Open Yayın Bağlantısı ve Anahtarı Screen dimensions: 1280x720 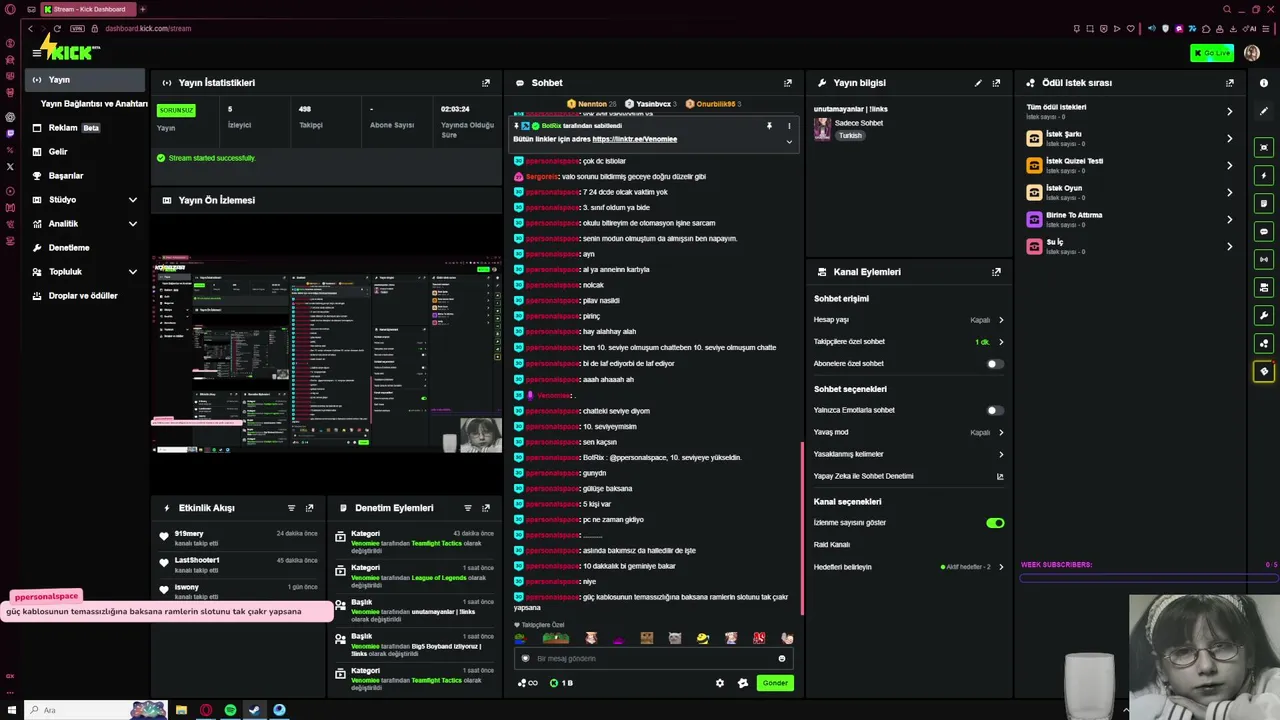pos(94,104)
